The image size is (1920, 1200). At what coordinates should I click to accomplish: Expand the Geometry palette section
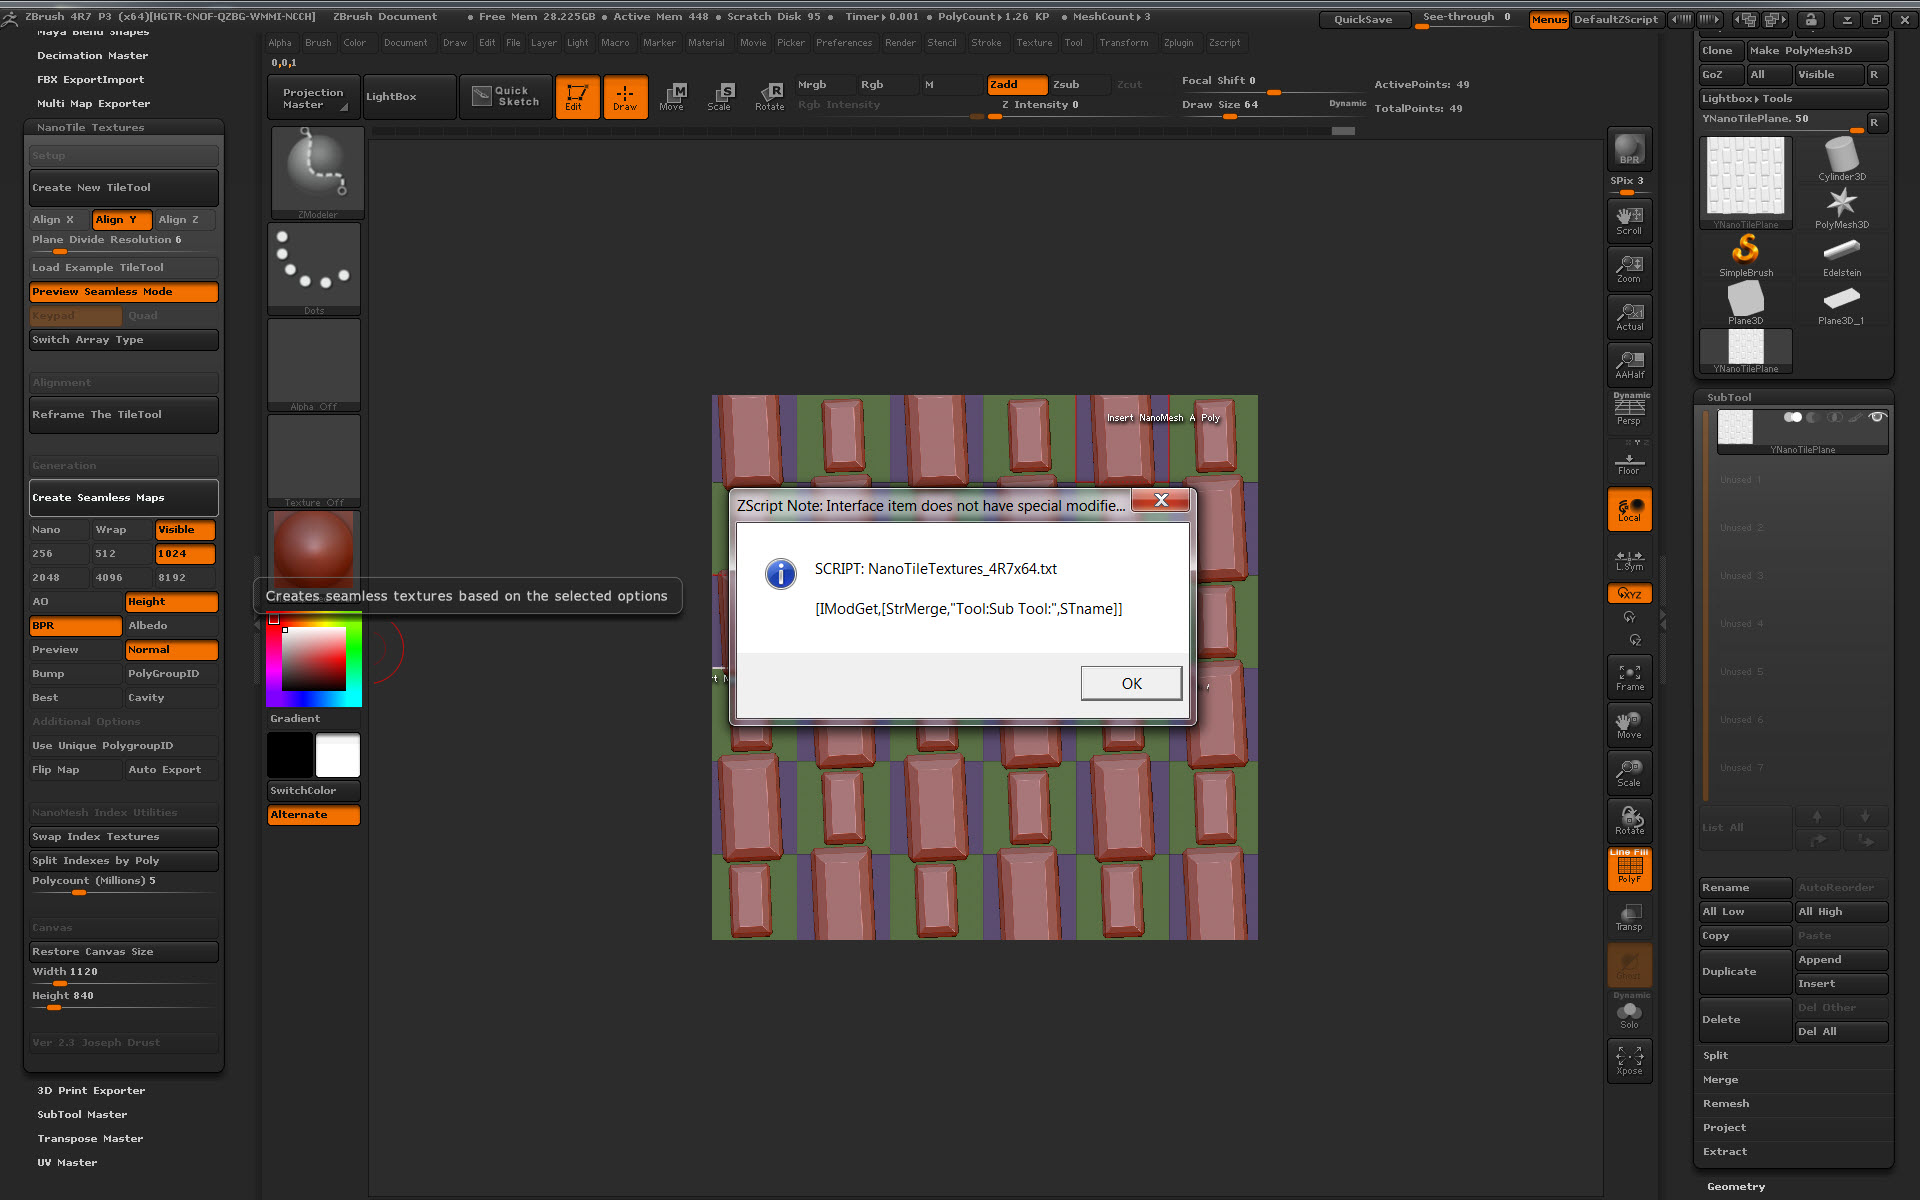click(x=1736, y=1187)
